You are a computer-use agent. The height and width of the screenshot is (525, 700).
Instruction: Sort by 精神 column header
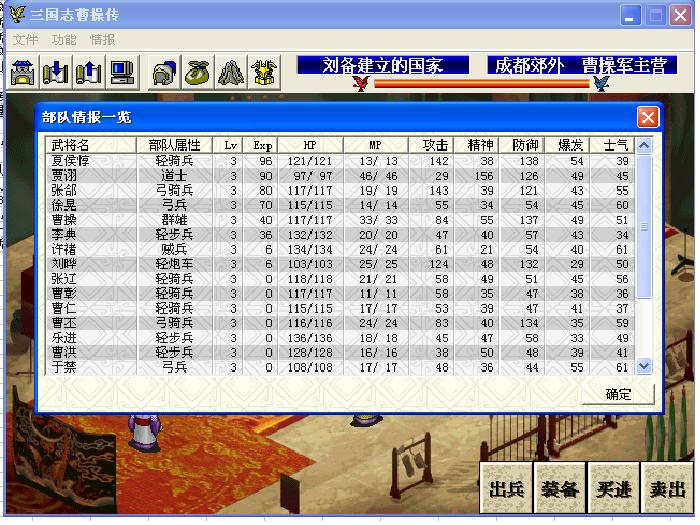pyautogui.click(x=476, y=145)
